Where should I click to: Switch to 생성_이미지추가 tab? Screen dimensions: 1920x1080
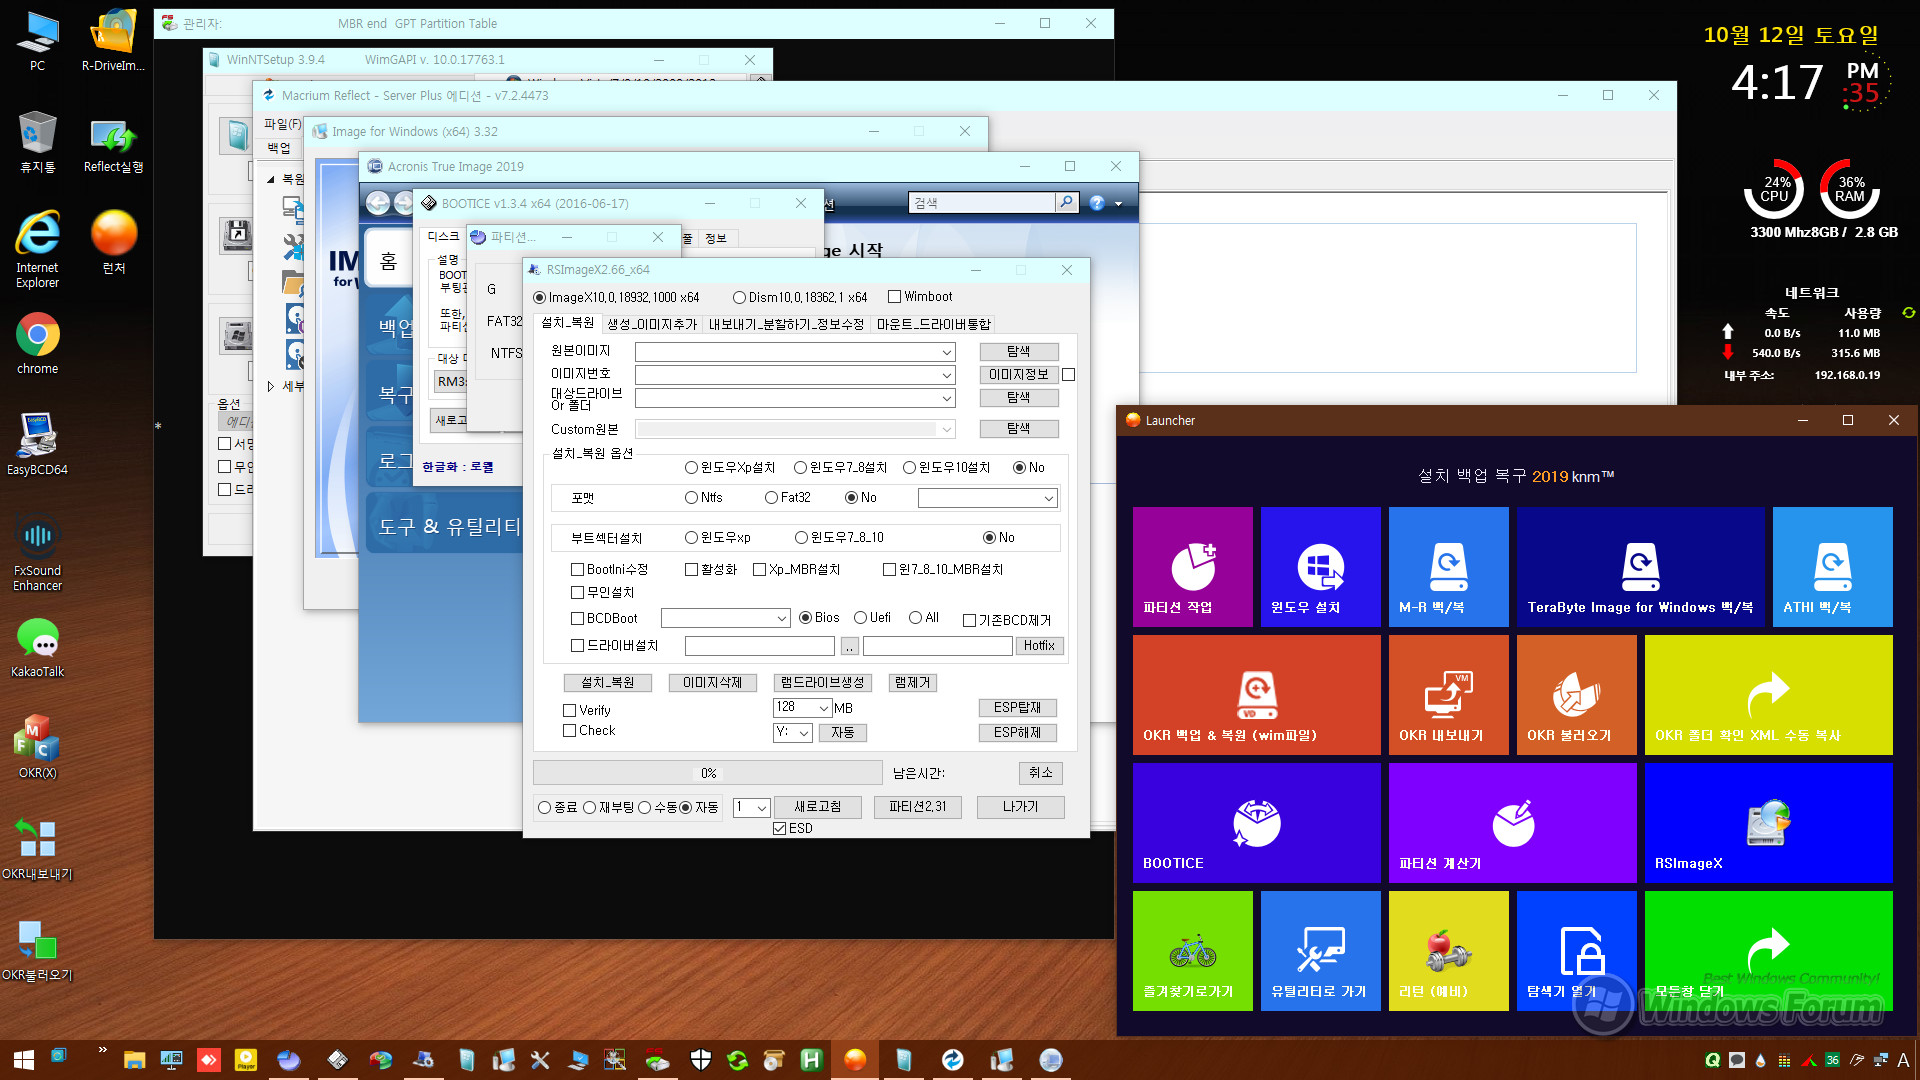point(652,324)
